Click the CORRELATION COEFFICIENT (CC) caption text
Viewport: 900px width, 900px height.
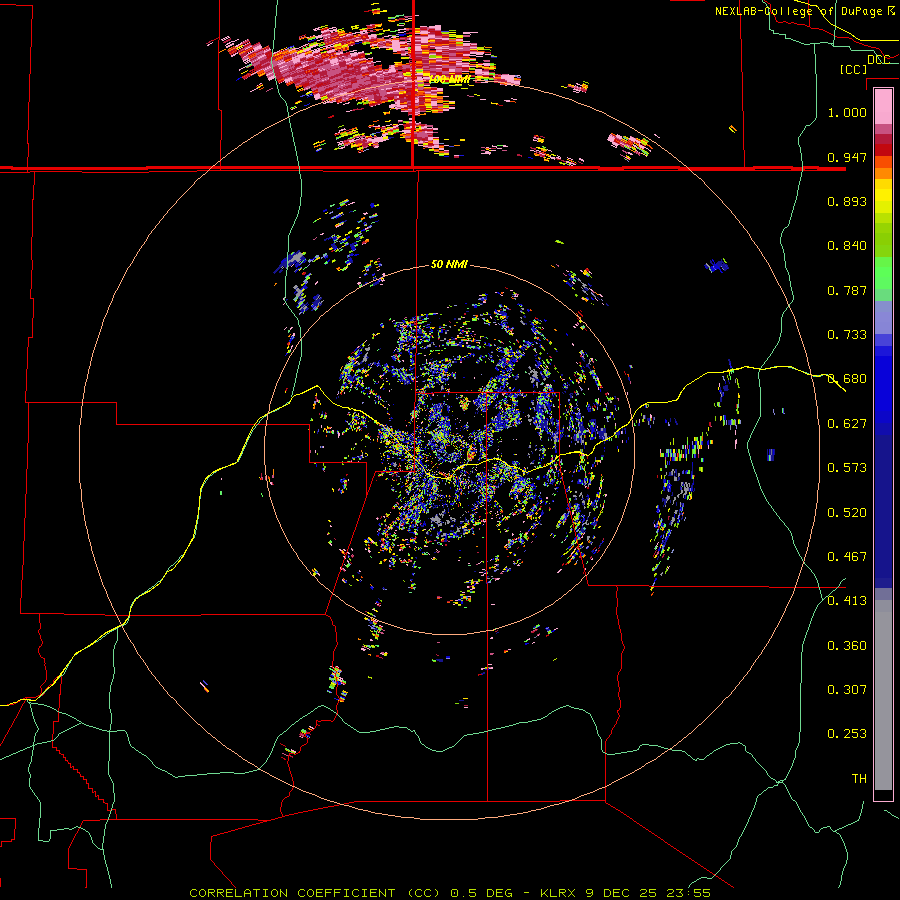315,893
